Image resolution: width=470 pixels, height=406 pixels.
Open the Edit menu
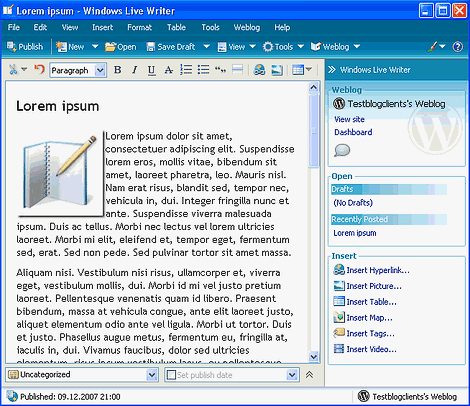(x=40, y=27)
